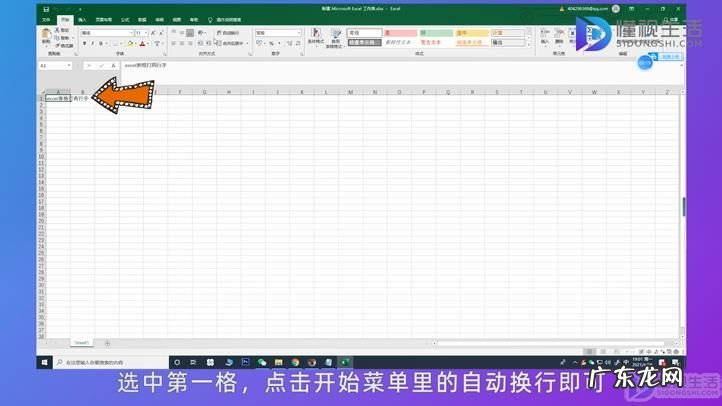Toggle italic formatting
722x406 pixels.
click(93, 43)
